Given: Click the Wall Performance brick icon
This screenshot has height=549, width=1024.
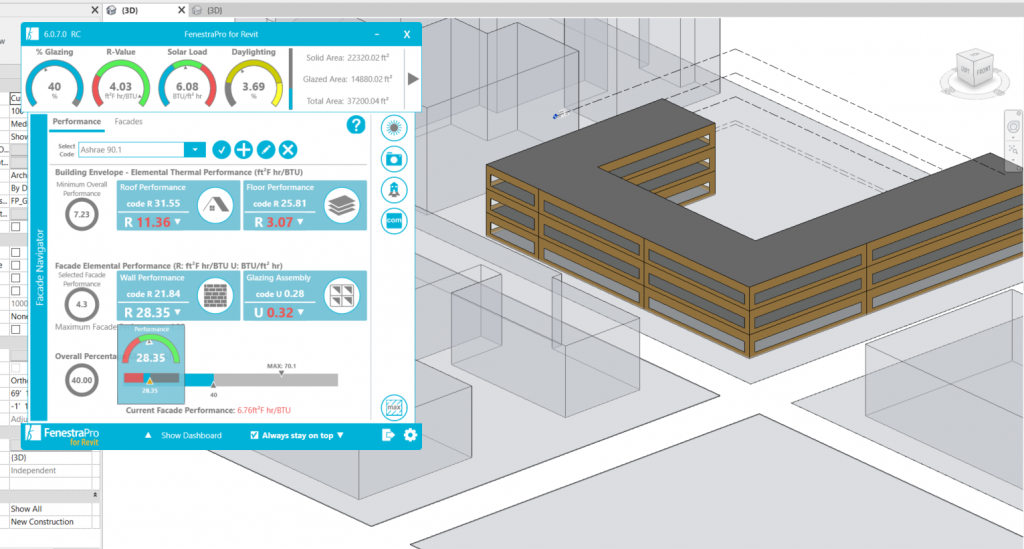Looking at the screenshot, I should click(x=216, y=296).
